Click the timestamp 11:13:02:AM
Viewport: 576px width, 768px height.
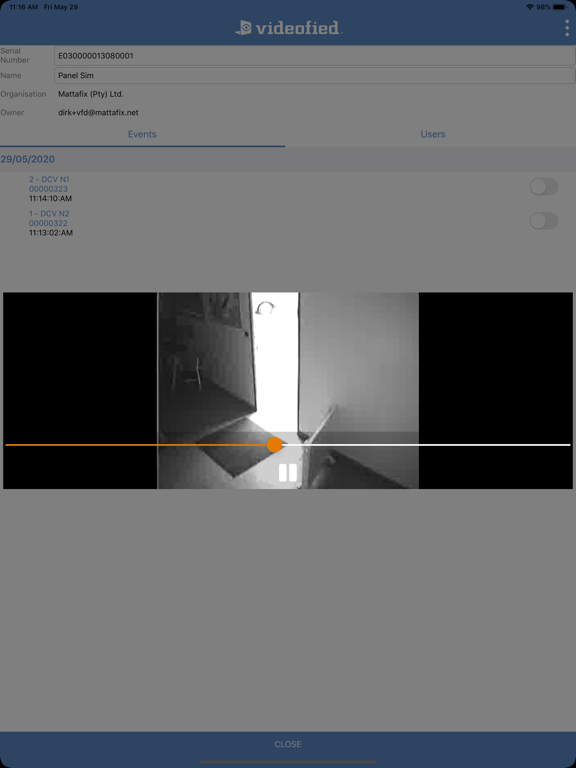pyautogui.click(x=51, y=233)
